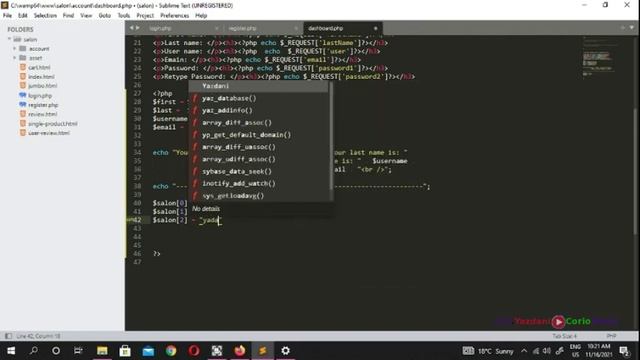
Task: Open Windows taskbar search
Action: click(x=34, y=351)
